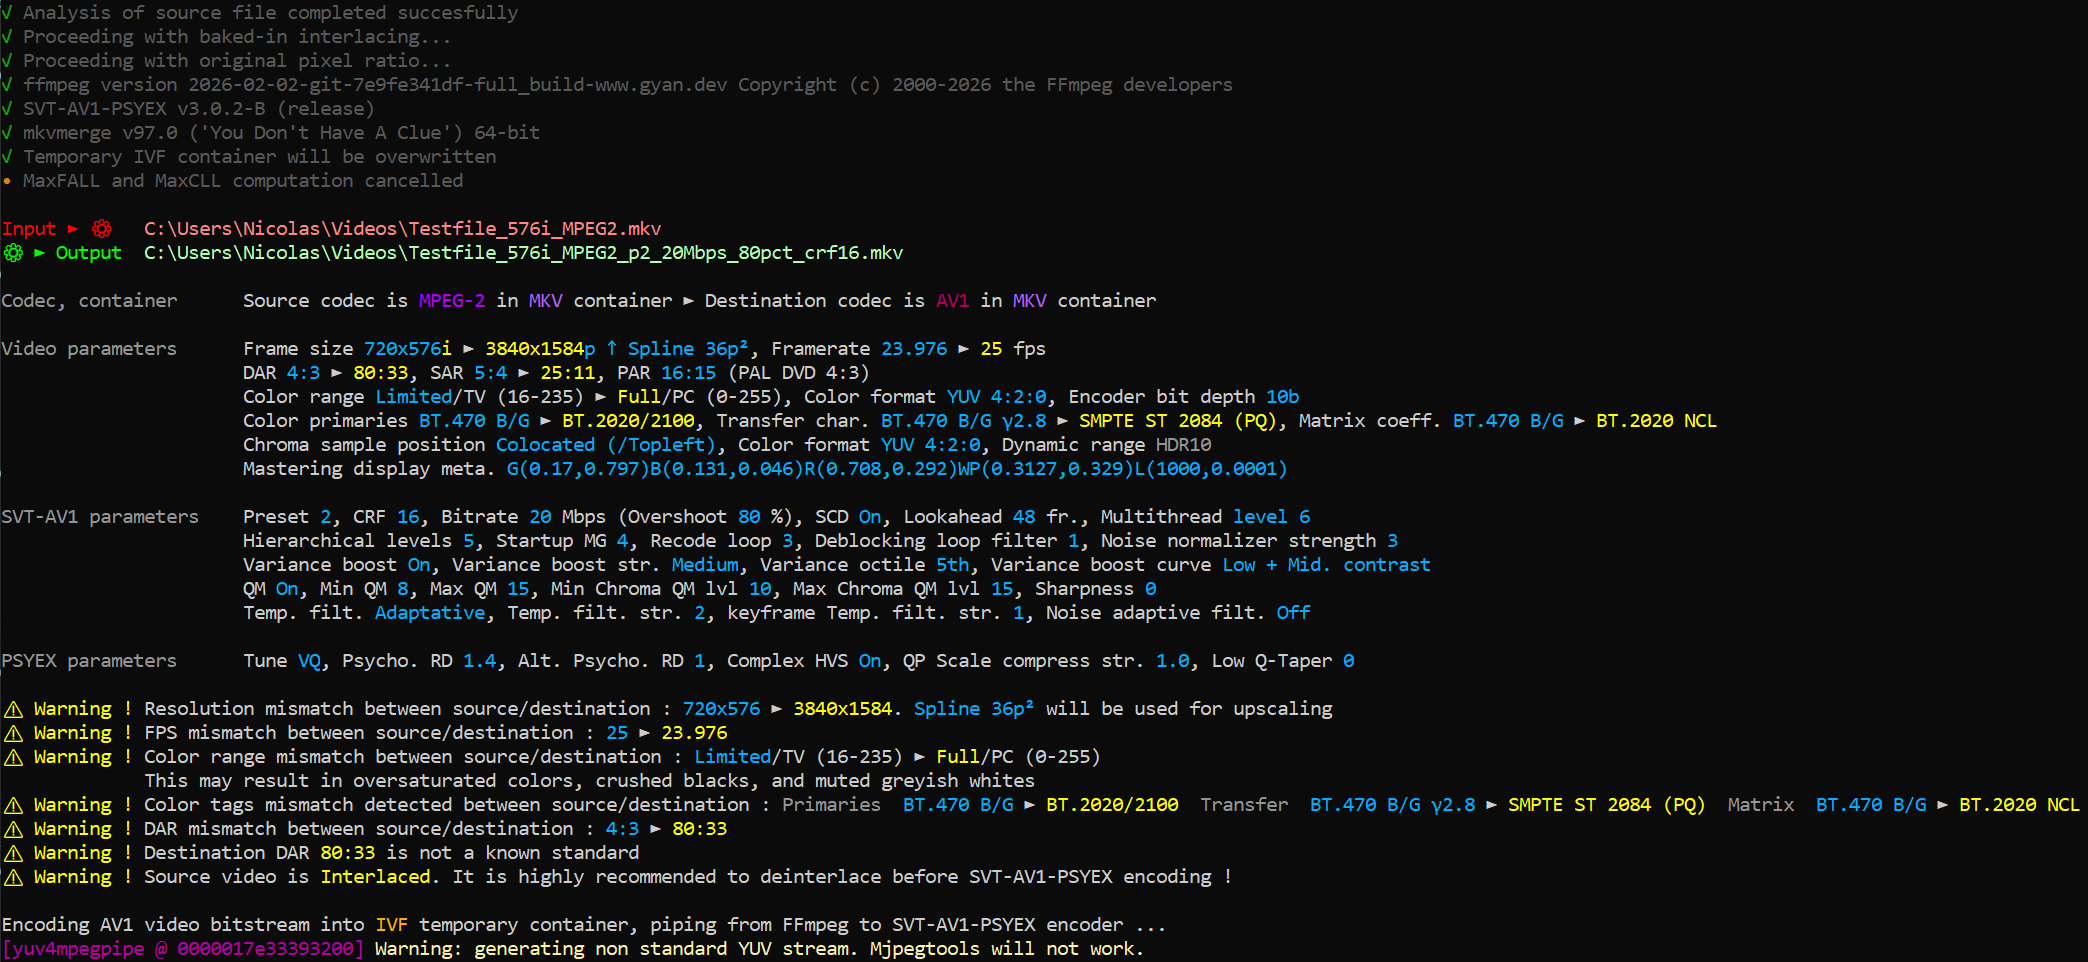The height and width of the screenshot is (962, 2088).
Task: Click the warning triangle on the Color range mismatch line
Action: pyautogui.click(x=13, y=757)
